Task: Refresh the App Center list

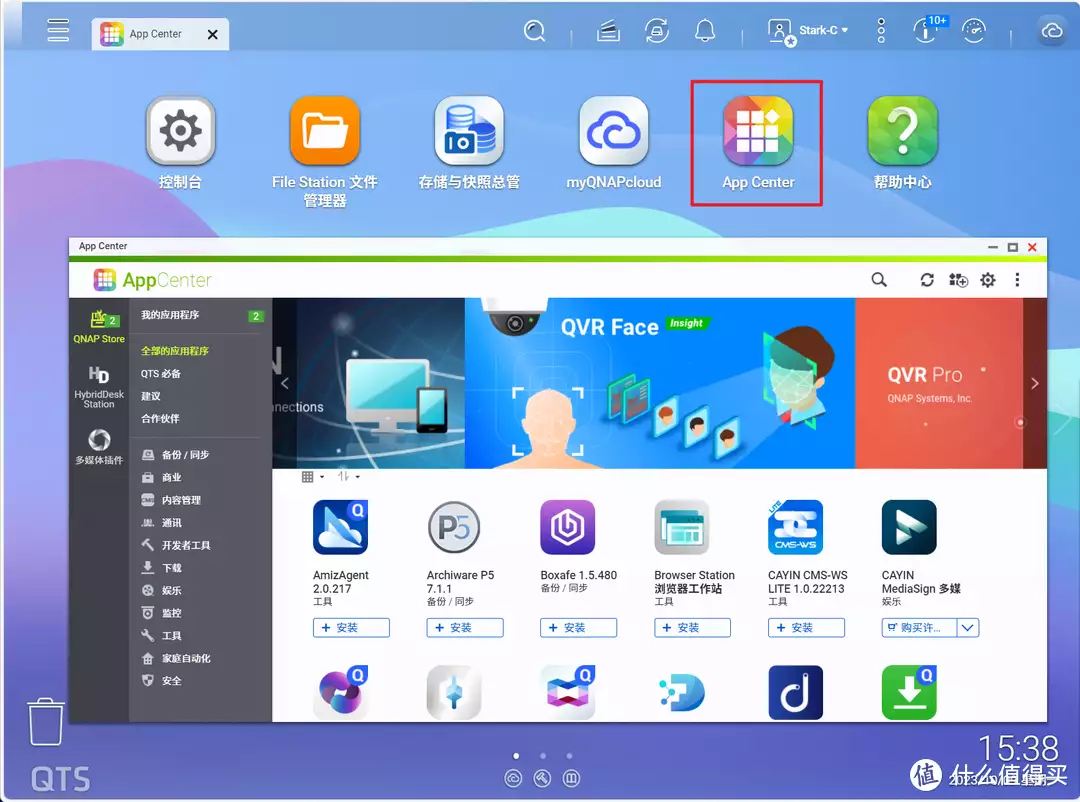Action: [x=927, y=280]
